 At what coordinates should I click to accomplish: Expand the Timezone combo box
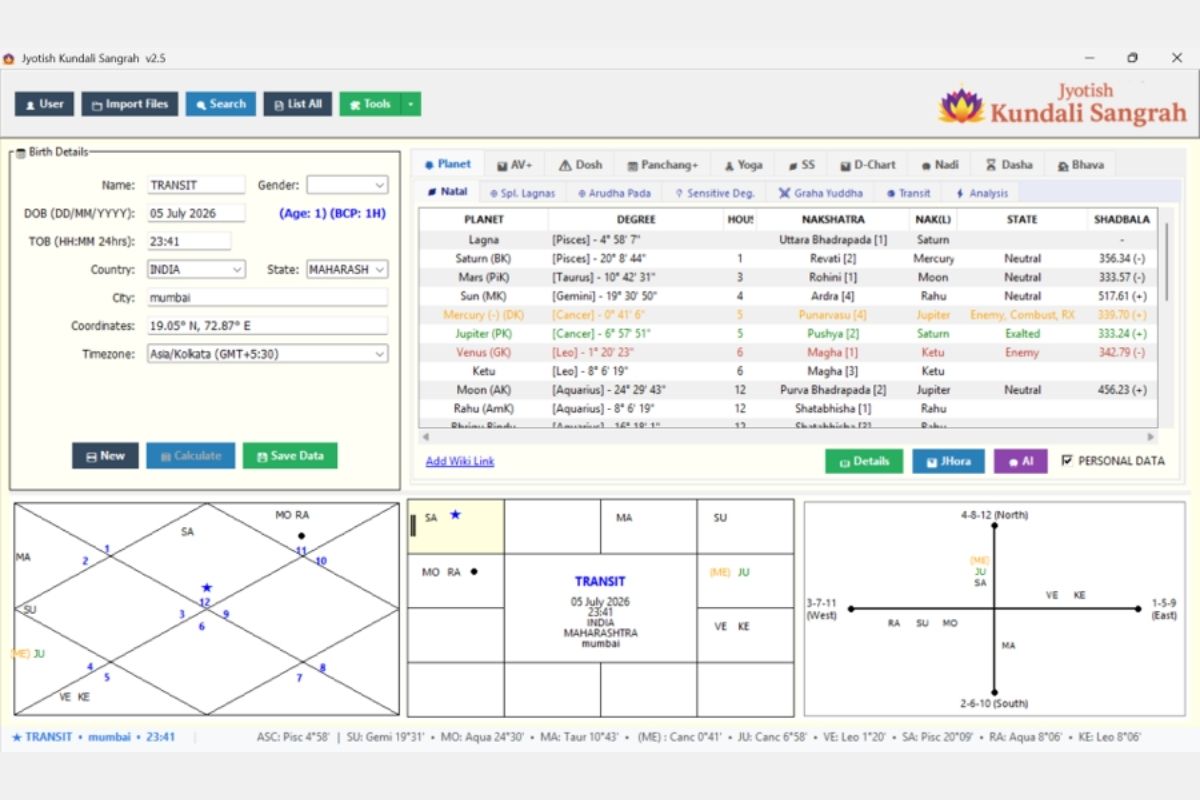point(268,354)
